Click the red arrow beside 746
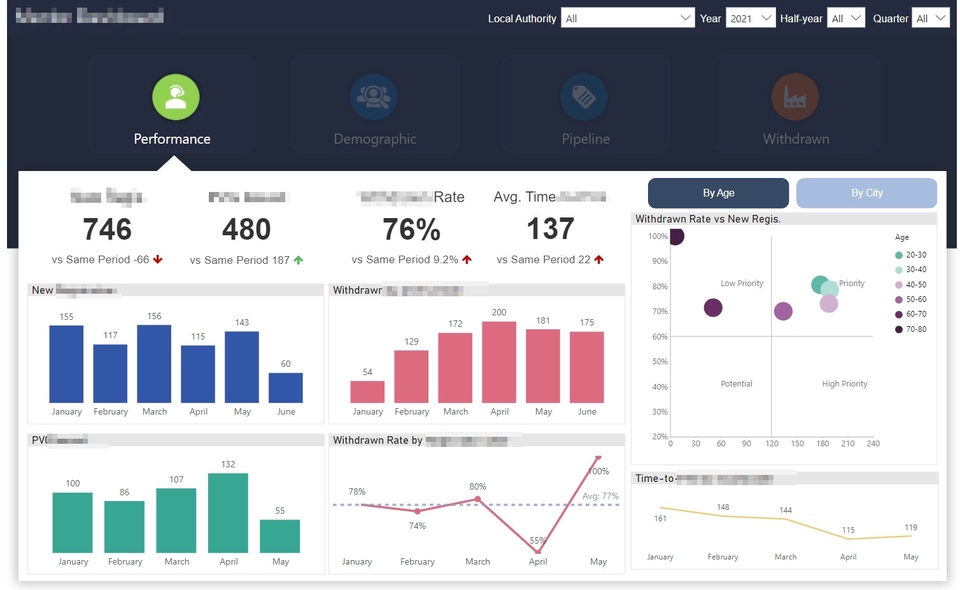Image resolution: width=960 pixels, height=590 pixels. coord(158,260)
